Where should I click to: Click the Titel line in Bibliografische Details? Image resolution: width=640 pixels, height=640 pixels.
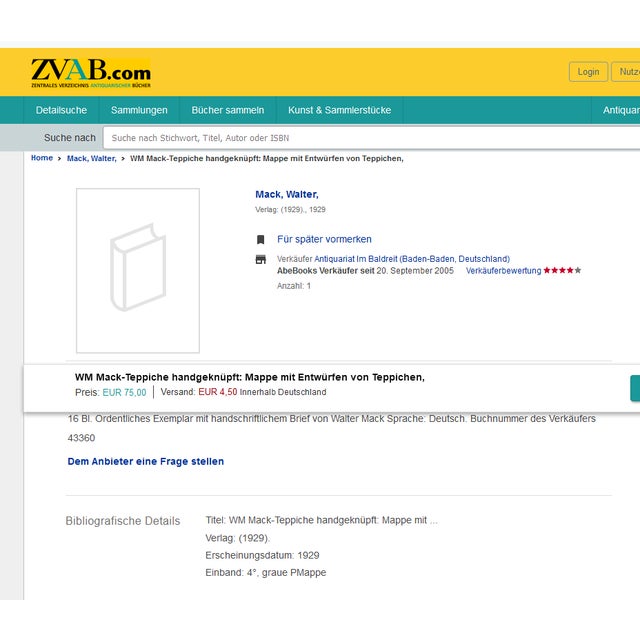click(321, 520)
